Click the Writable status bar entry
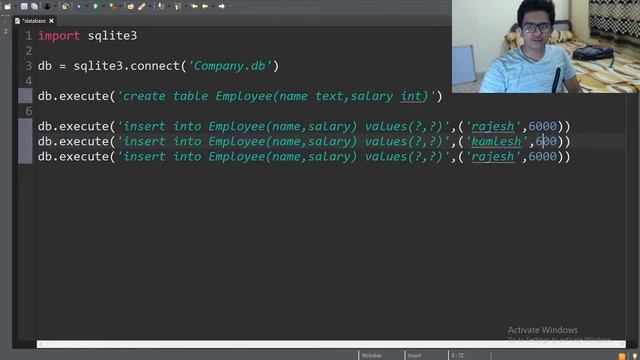Screen dimensions: 640x360 (371, 356)
